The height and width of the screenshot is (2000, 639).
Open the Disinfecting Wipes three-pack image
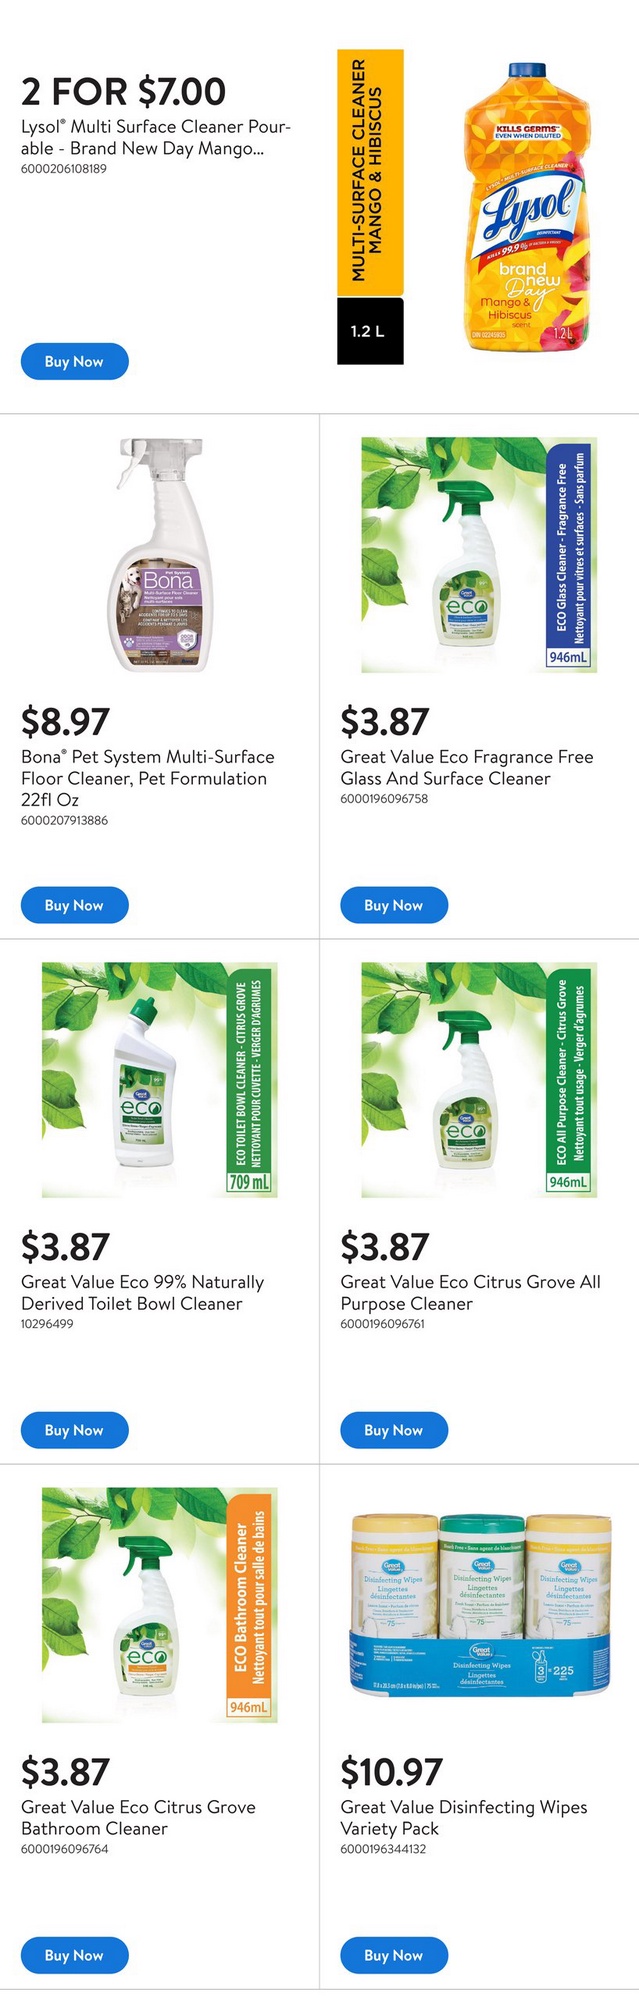point(479,1605)
